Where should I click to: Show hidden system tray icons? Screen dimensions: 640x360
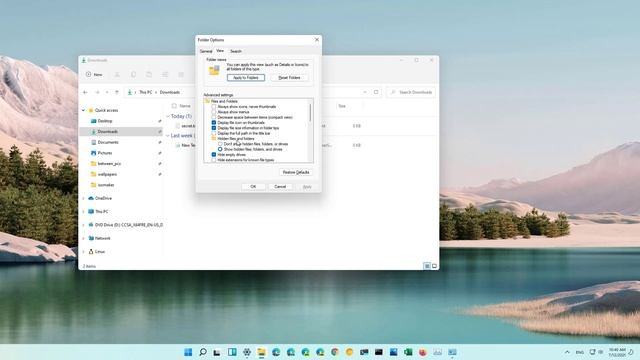click(567, 352)
